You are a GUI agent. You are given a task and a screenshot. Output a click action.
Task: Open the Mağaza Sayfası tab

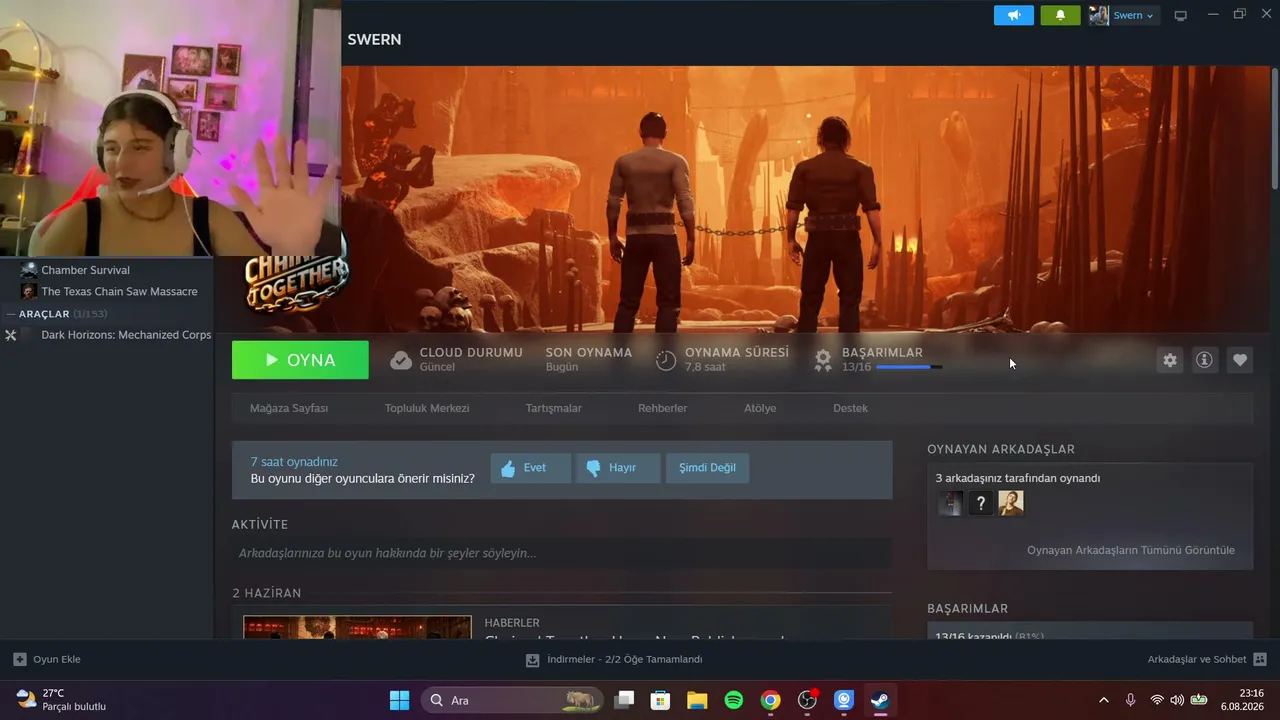(x=289, y=408)
